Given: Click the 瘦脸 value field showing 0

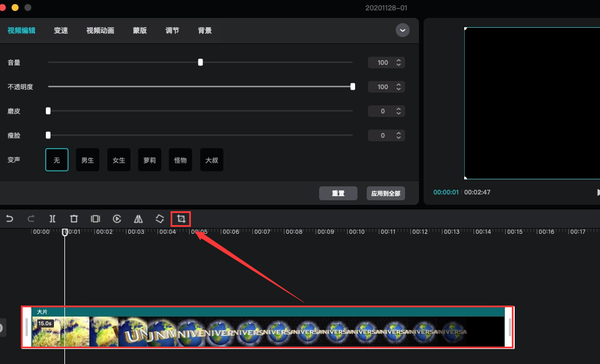Looking at the screenshot, I should click(x=386, y=135).
